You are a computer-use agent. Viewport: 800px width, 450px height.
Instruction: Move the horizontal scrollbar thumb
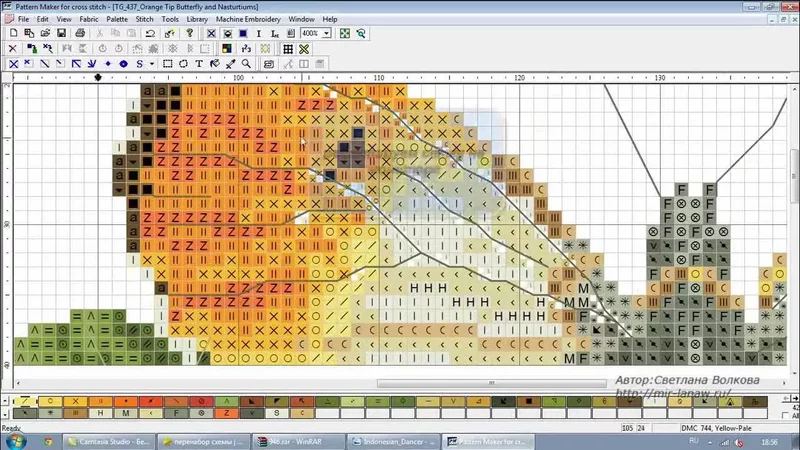[491, 383]
